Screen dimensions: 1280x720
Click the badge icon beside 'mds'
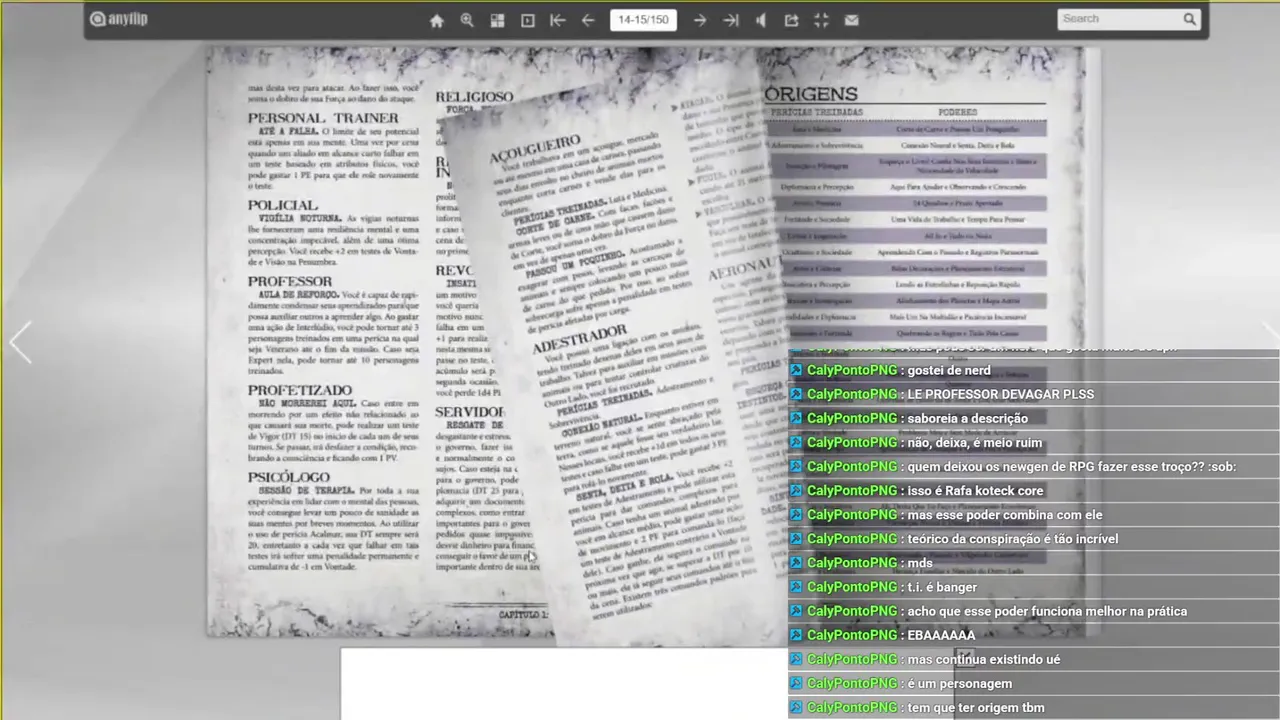point(796,562)
